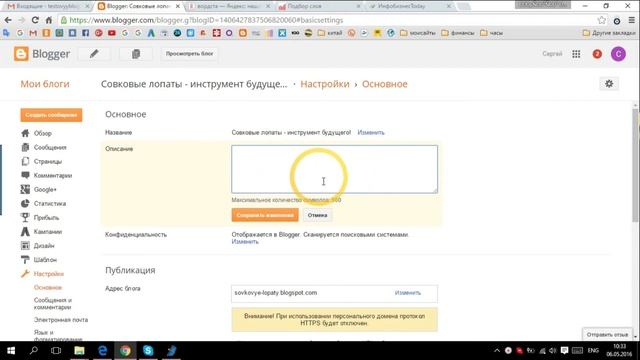Switch to the ИнфобизнесToday tab

(410, 6)
